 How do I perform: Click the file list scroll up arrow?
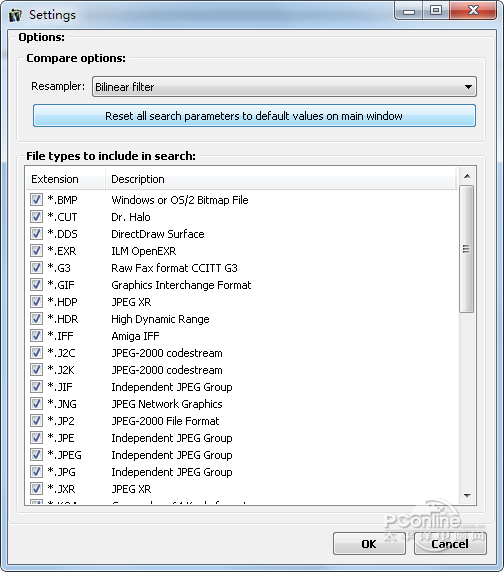click(x=467, y=177)
